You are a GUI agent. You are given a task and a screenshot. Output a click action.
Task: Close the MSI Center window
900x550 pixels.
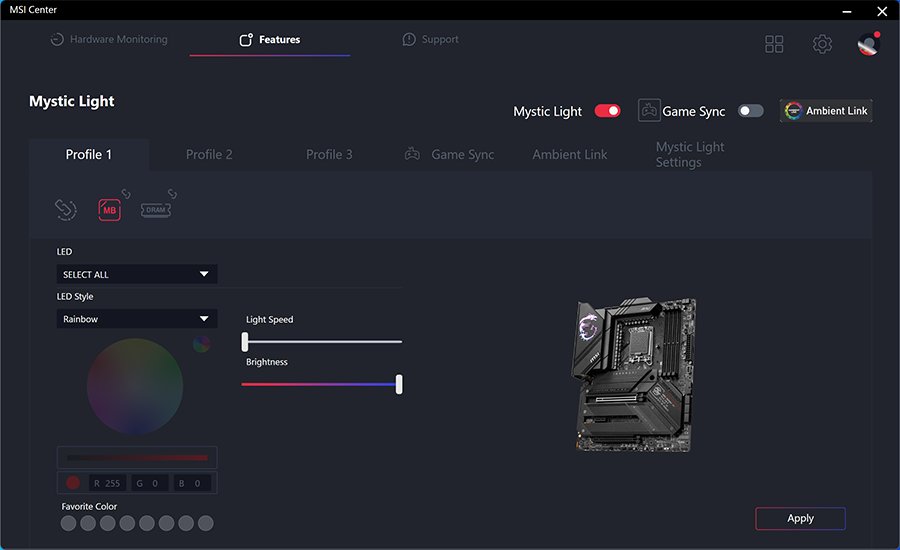[882, 11]
